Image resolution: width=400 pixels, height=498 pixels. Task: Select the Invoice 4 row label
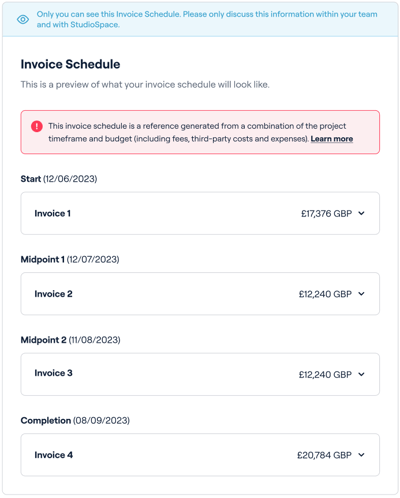(x=54, y=455)
